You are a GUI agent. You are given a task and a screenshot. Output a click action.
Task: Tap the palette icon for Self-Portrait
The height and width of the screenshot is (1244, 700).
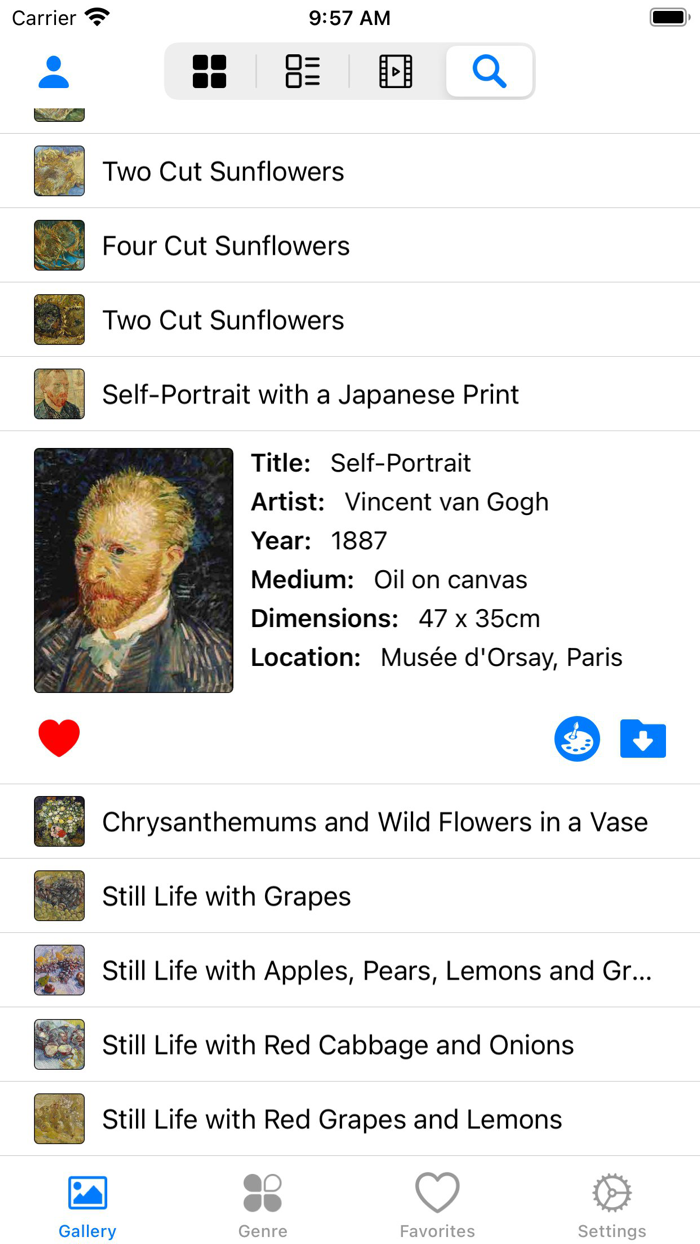577,739
